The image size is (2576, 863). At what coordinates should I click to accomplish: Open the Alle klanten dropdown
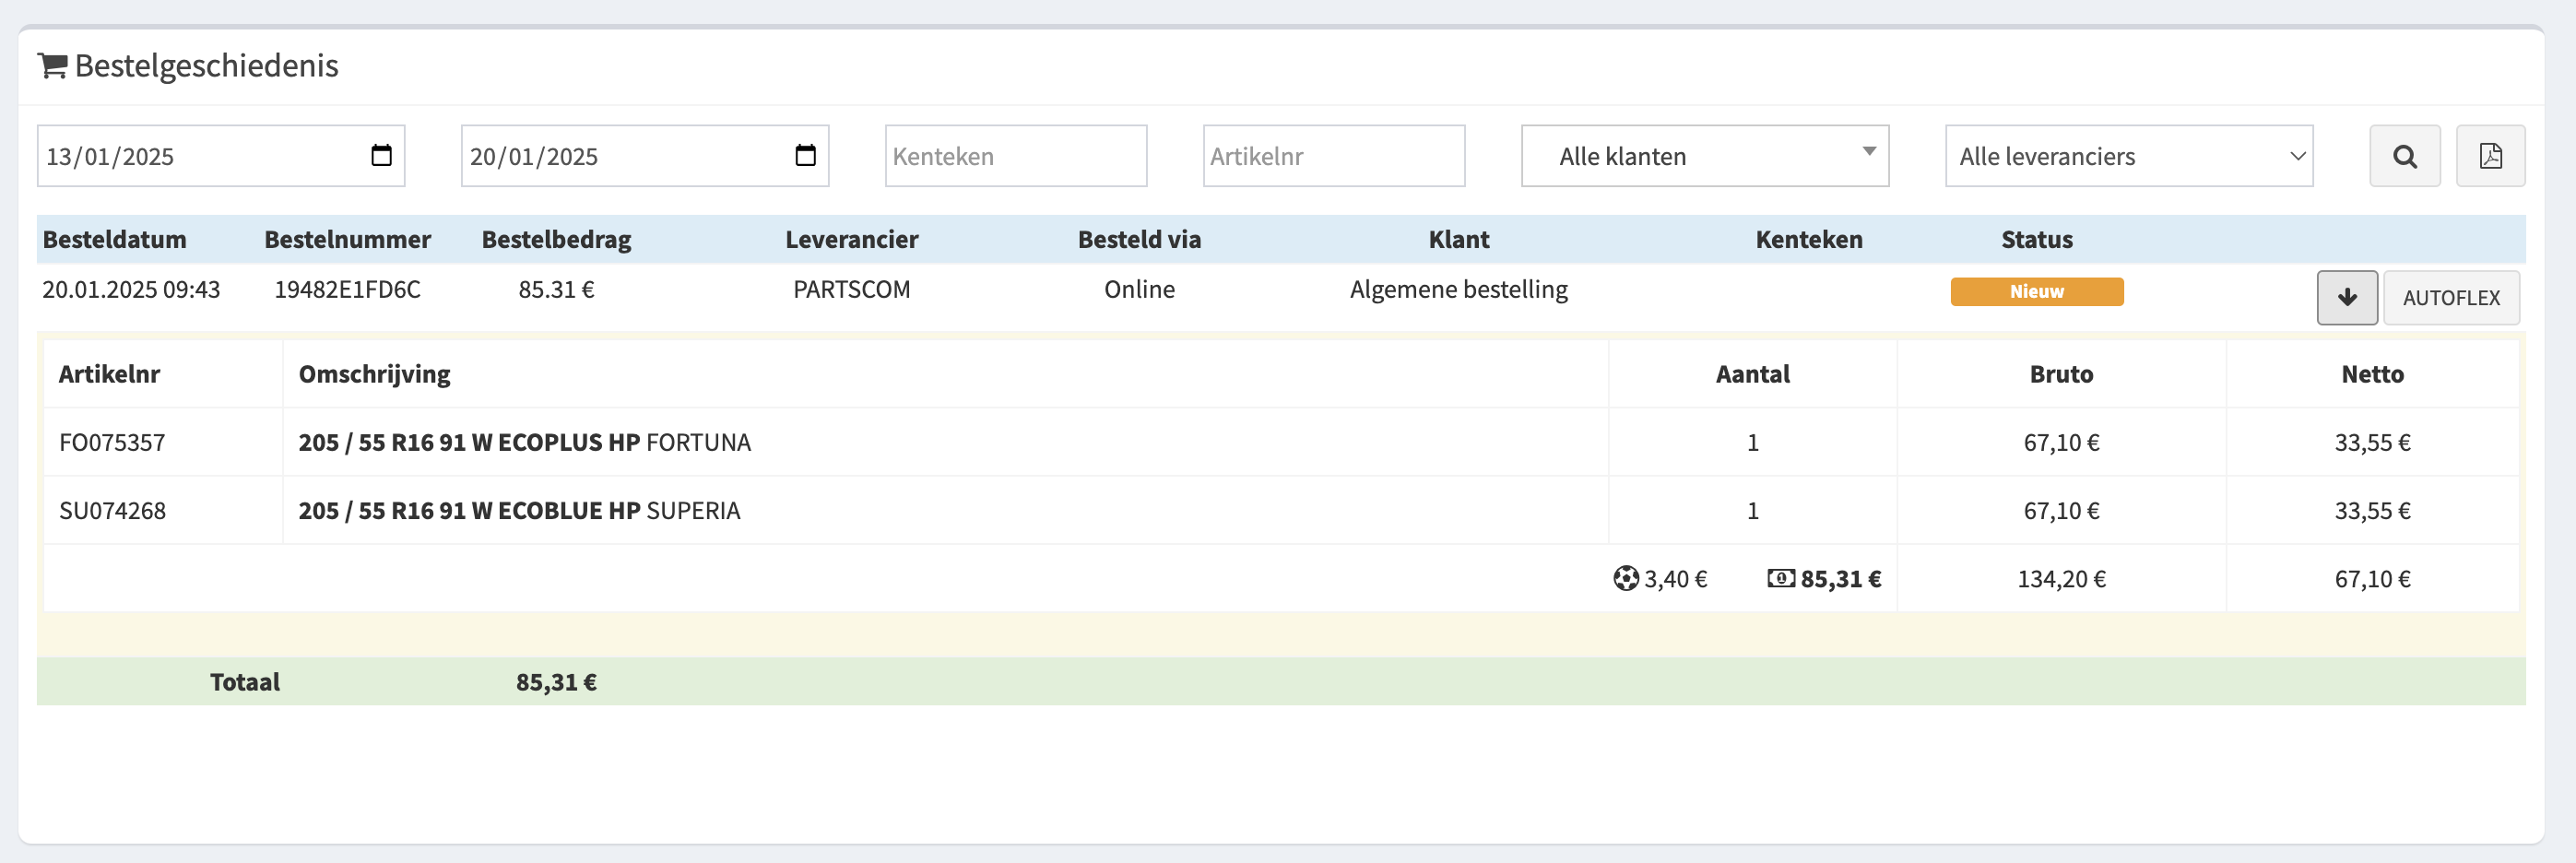(x=1704, y=156)
